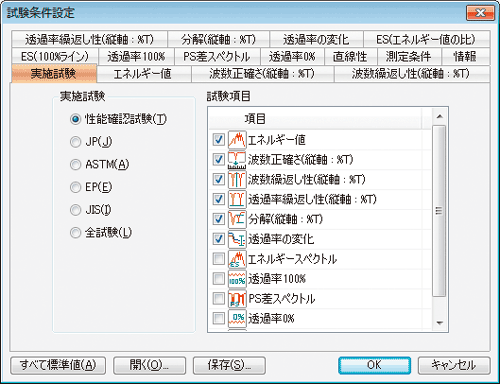
Task: Click the キャンセル button
Action: click(454, 365)
